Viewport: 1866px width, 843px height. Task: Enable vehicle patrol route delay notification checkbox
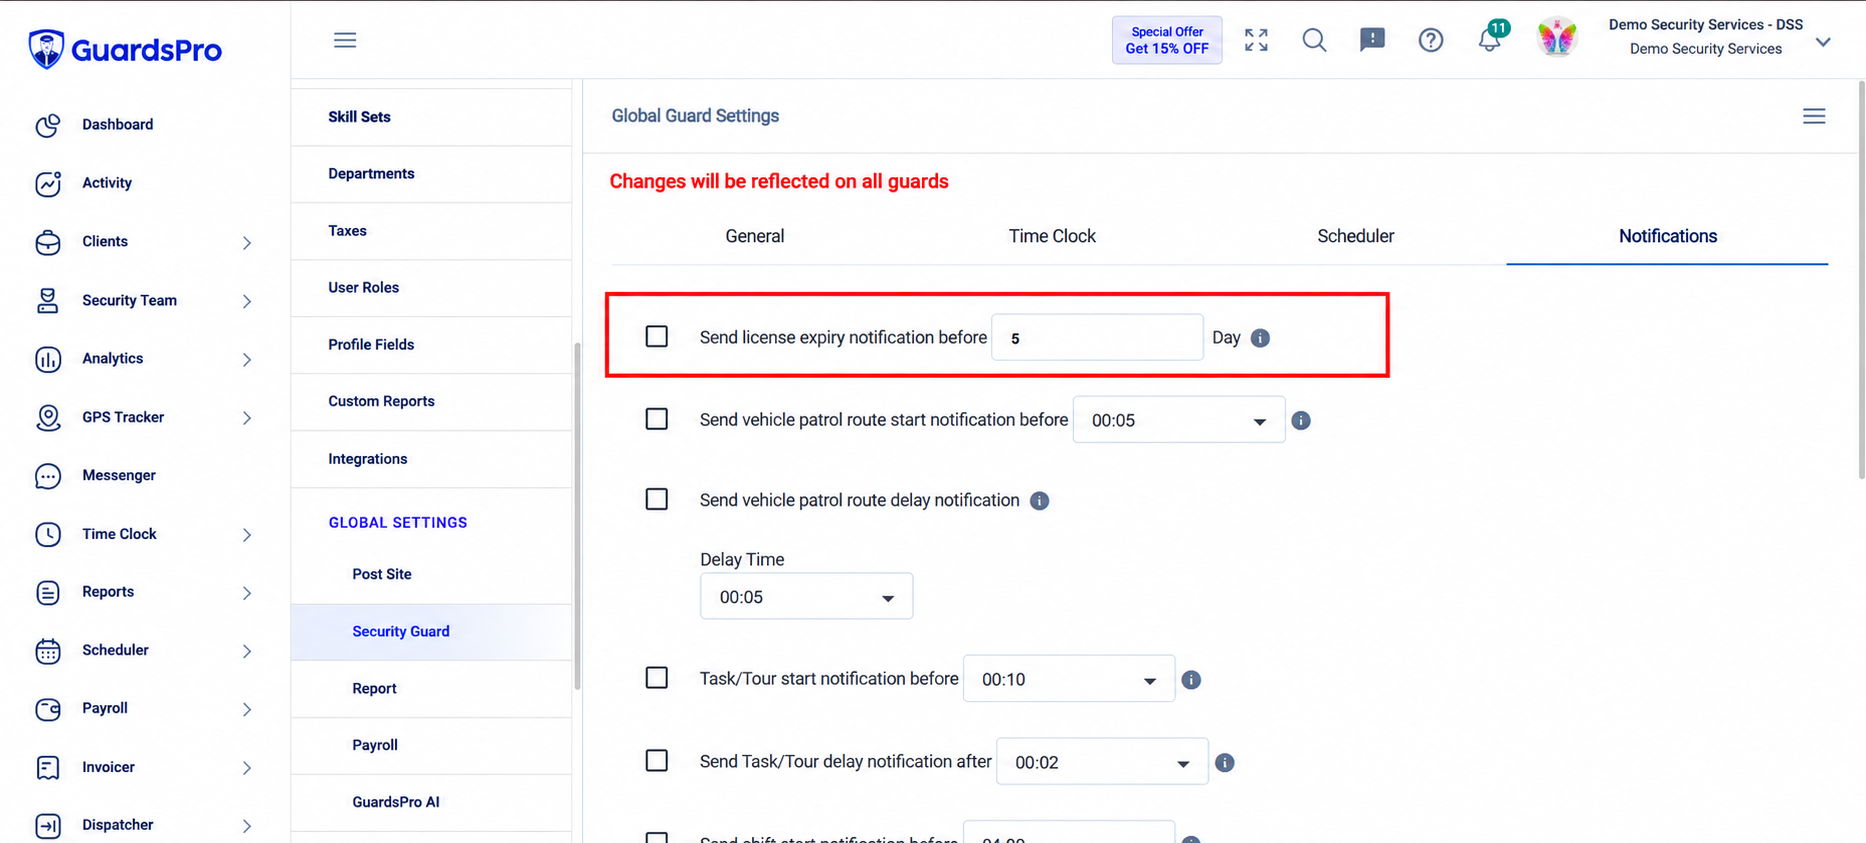[x=657, y=499]
